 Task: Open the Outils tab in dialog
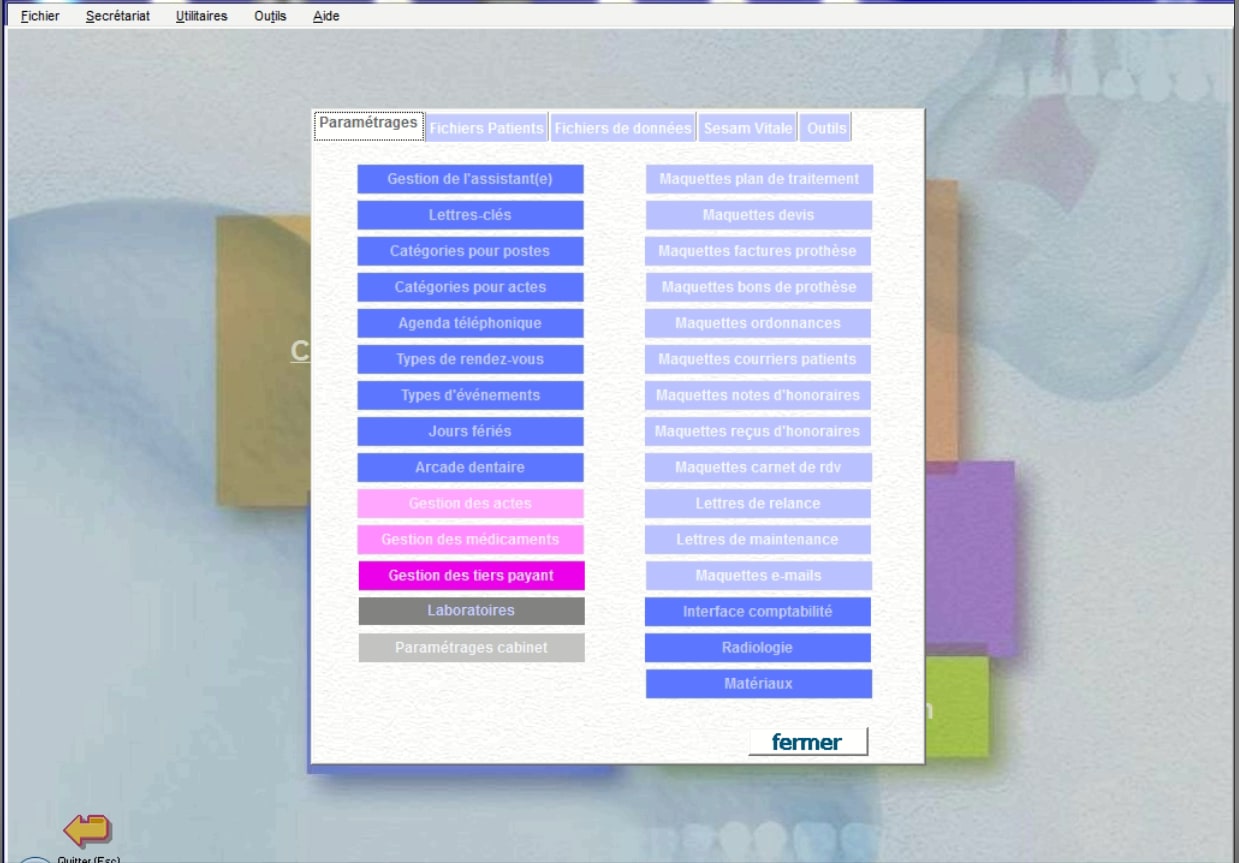(826, 128)
